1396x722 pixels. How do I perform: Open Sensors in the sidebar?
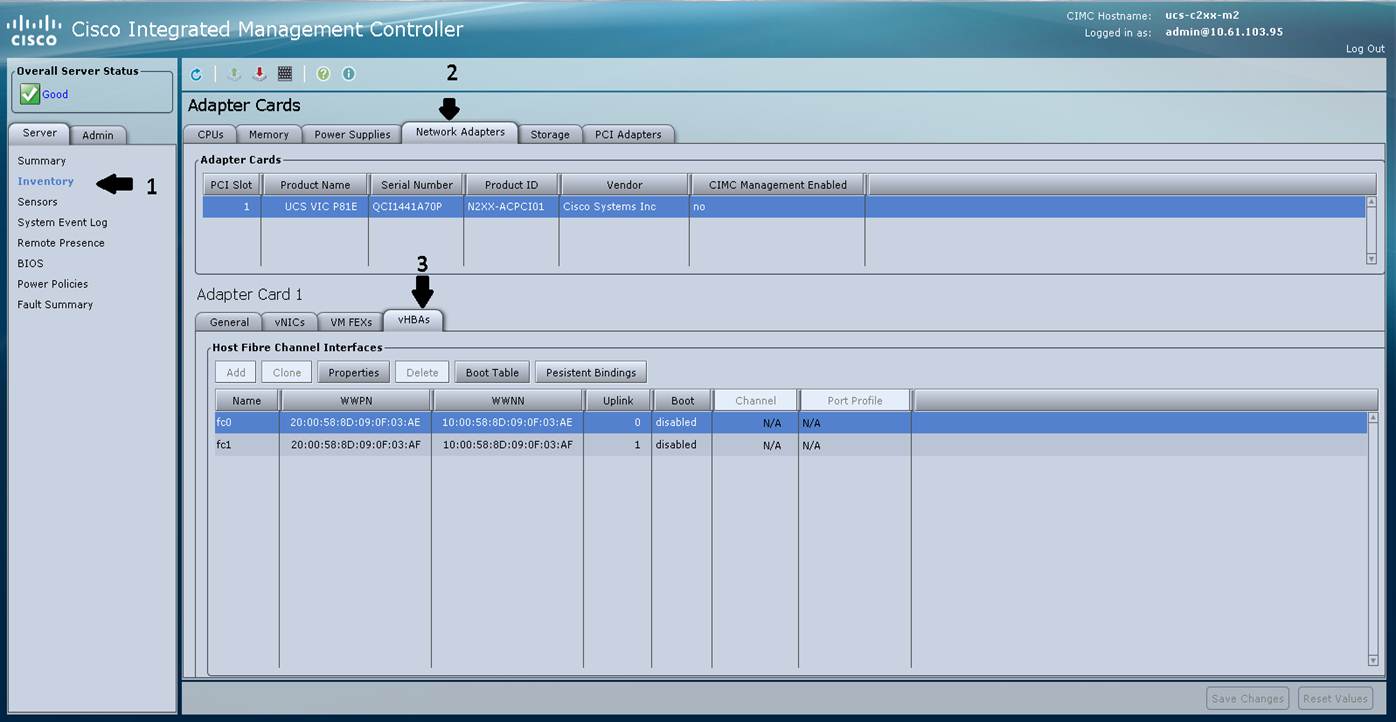click(37, 202)
